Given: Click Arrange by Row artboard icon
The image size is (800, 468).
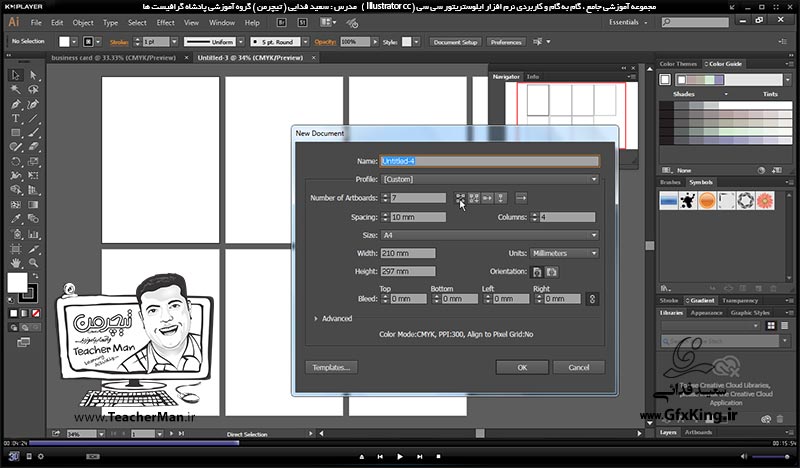Looking at the screenshot, I should coord(488,198).
